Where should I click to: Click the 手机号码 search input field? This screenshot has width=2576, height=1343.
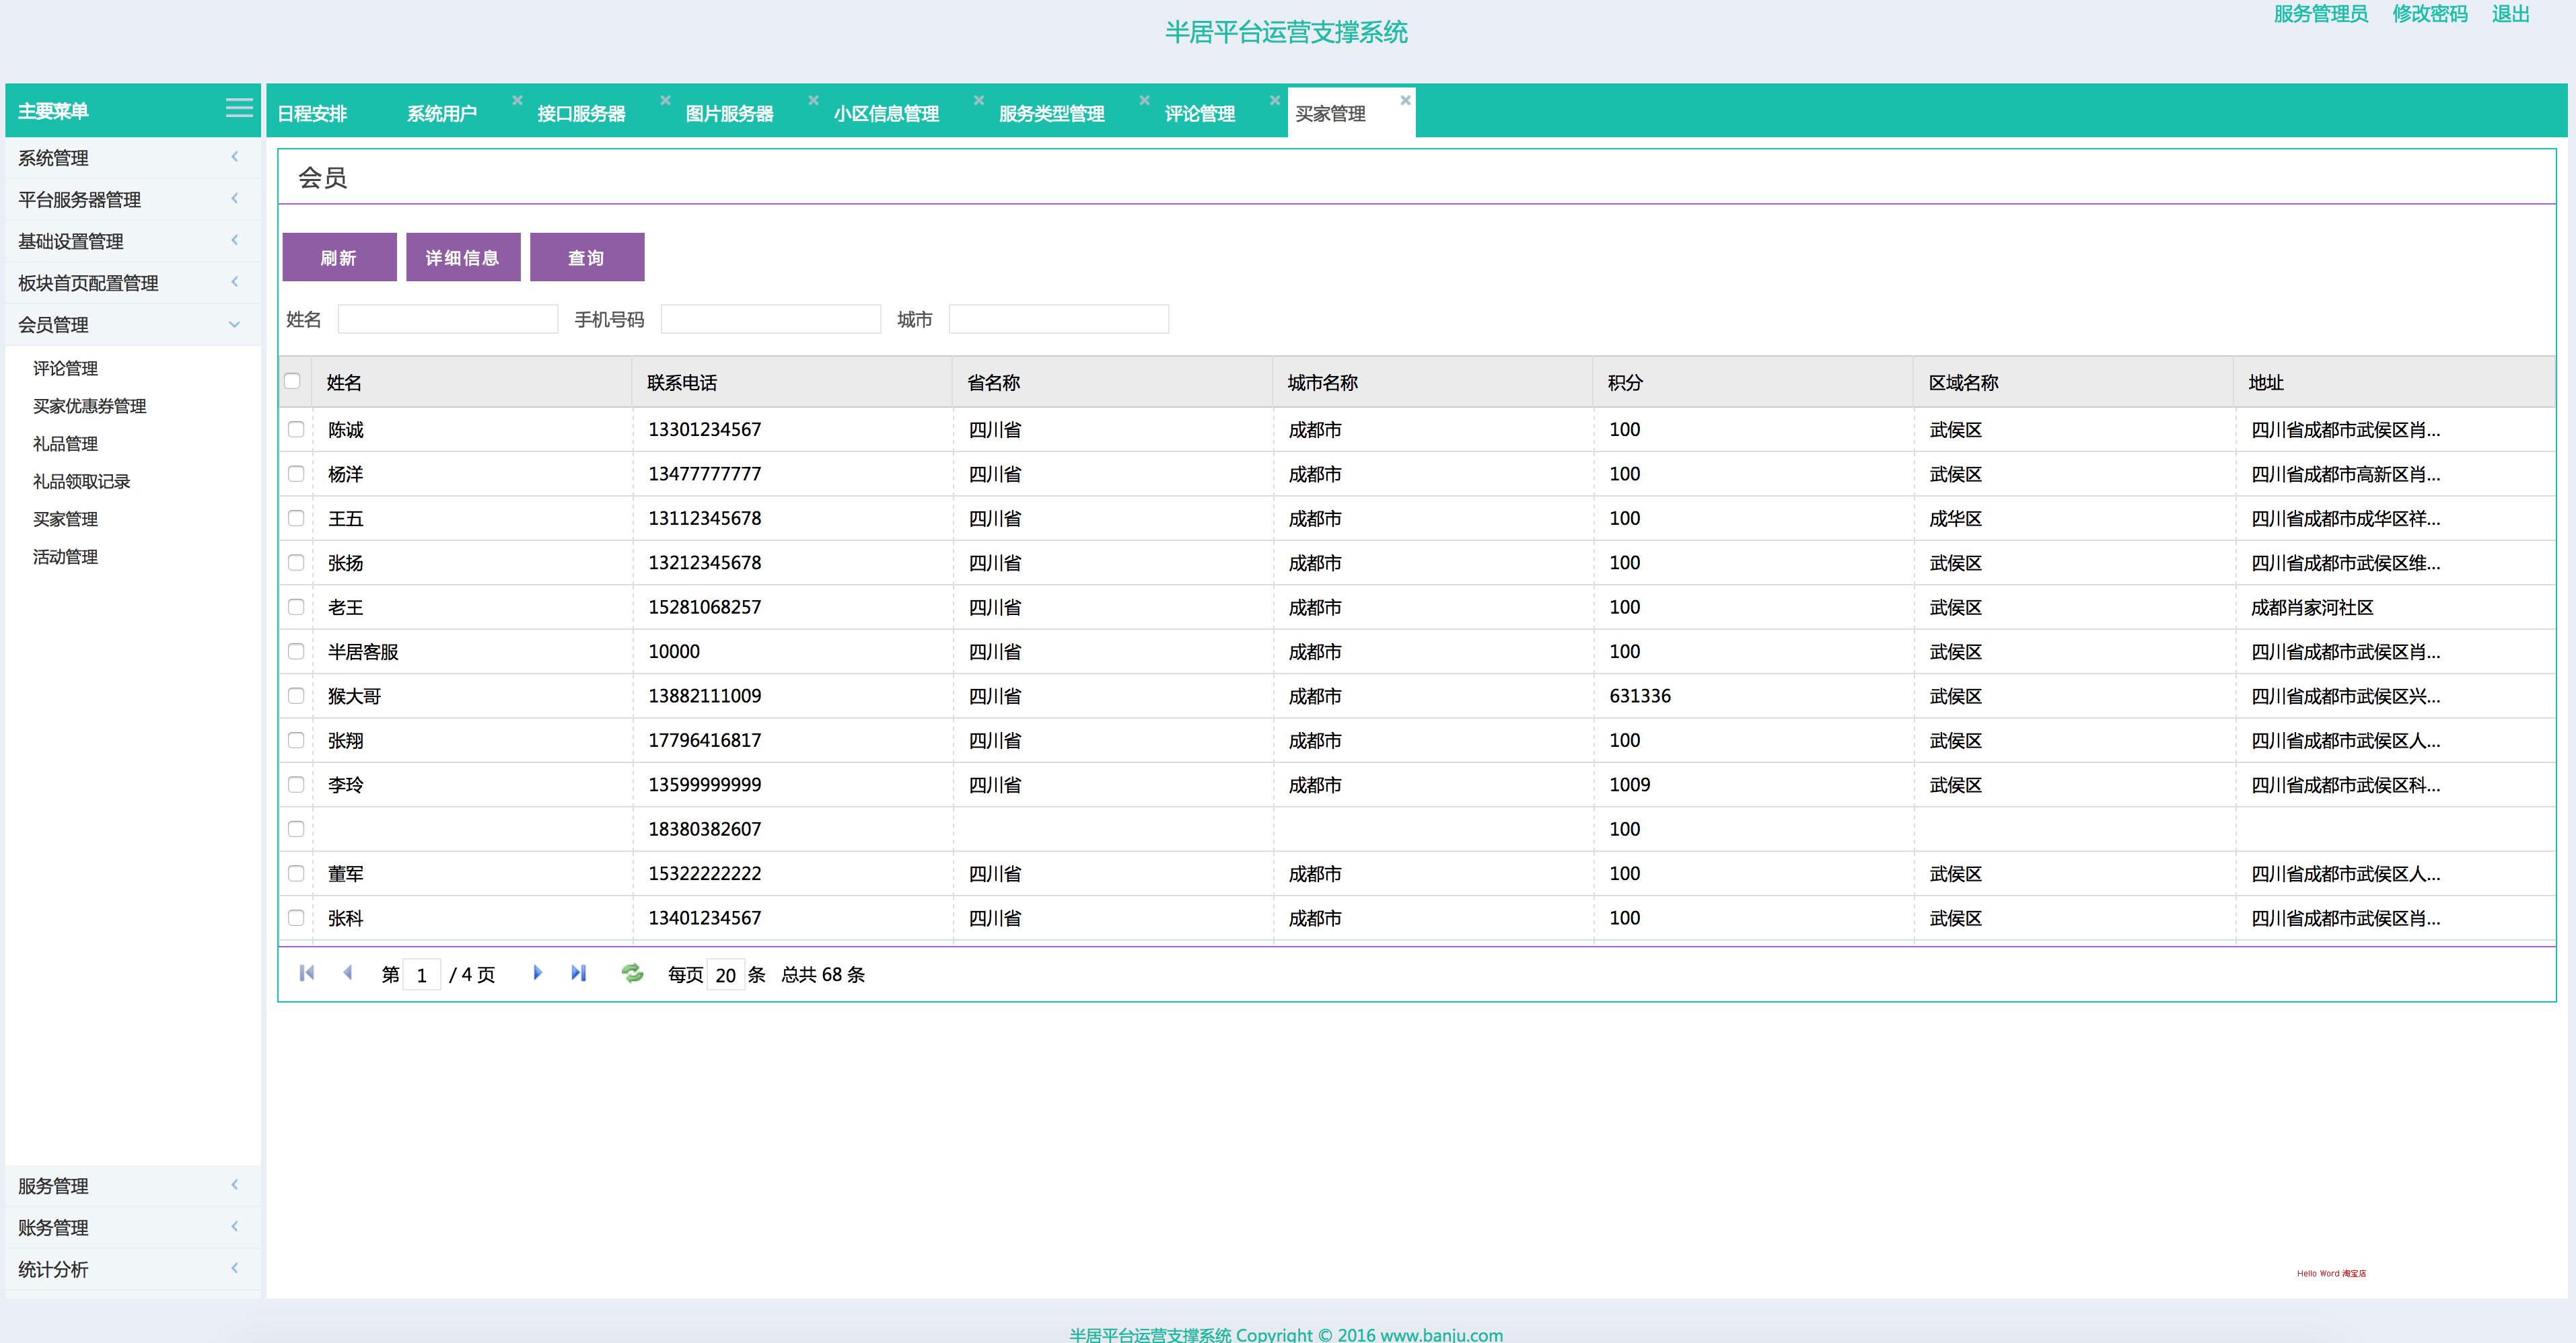tap(770, 320)
